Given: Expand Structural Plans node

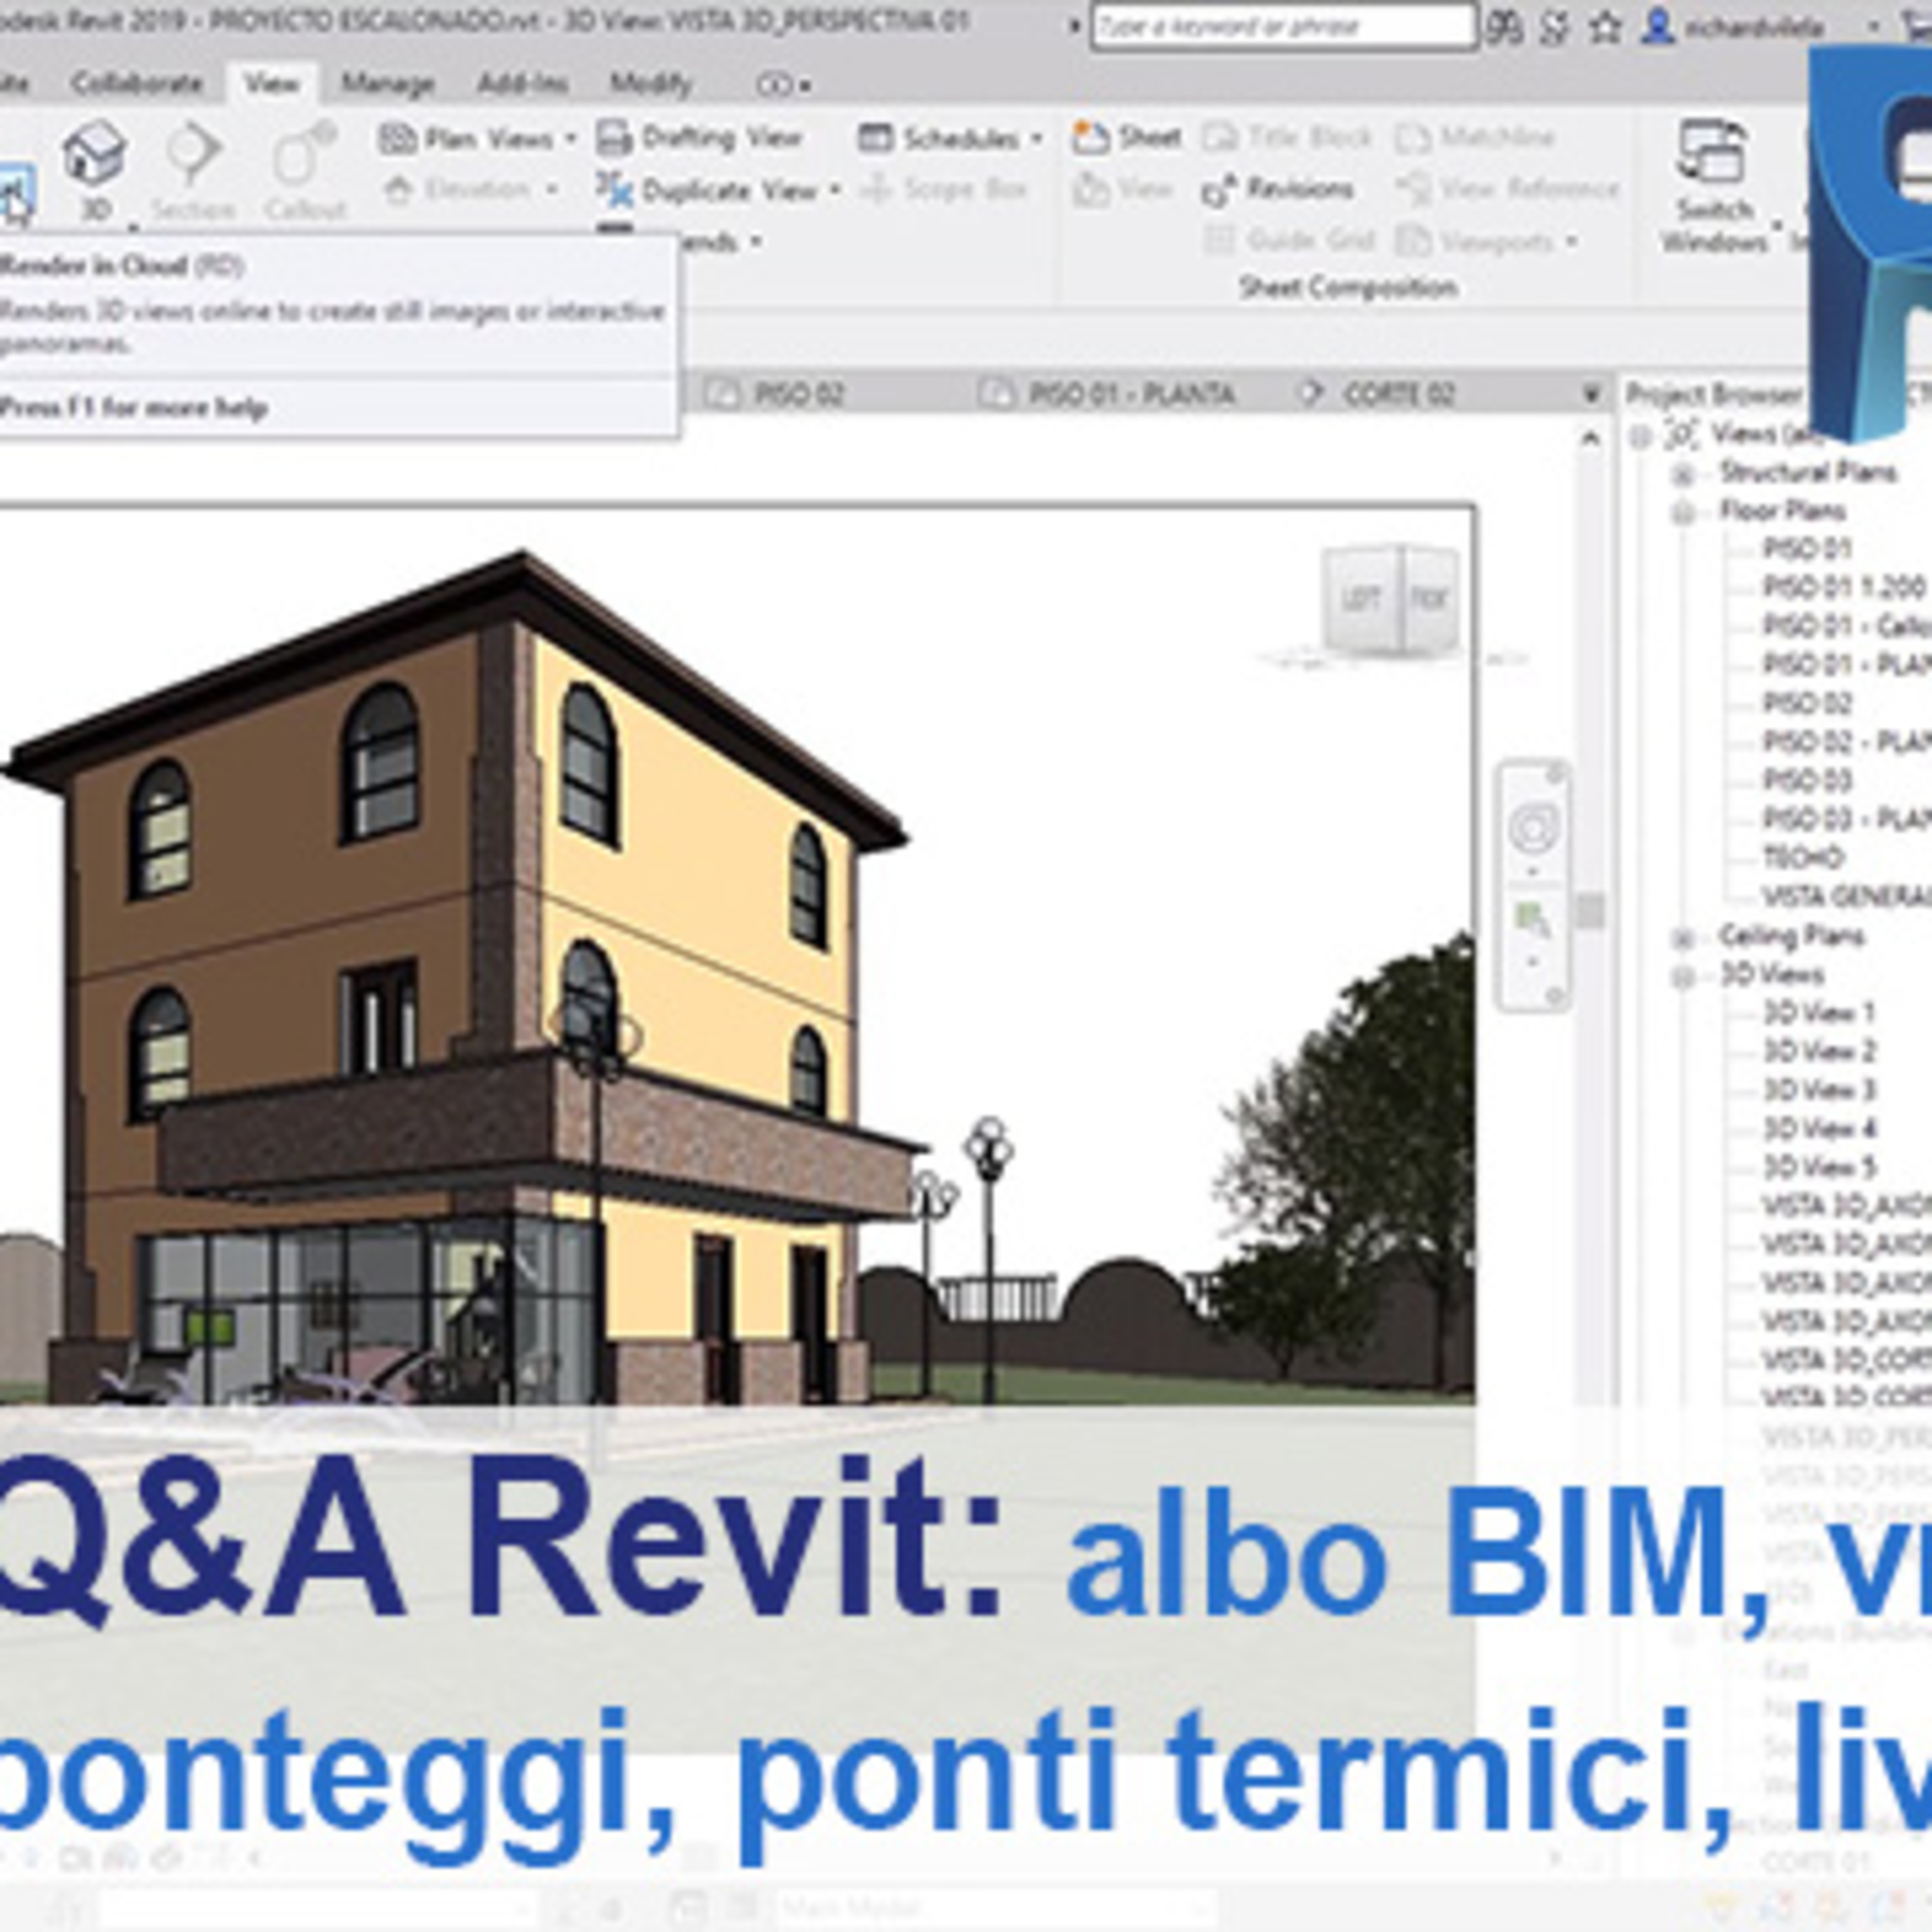Looking at the screenshot, I should coord(1683,474).
